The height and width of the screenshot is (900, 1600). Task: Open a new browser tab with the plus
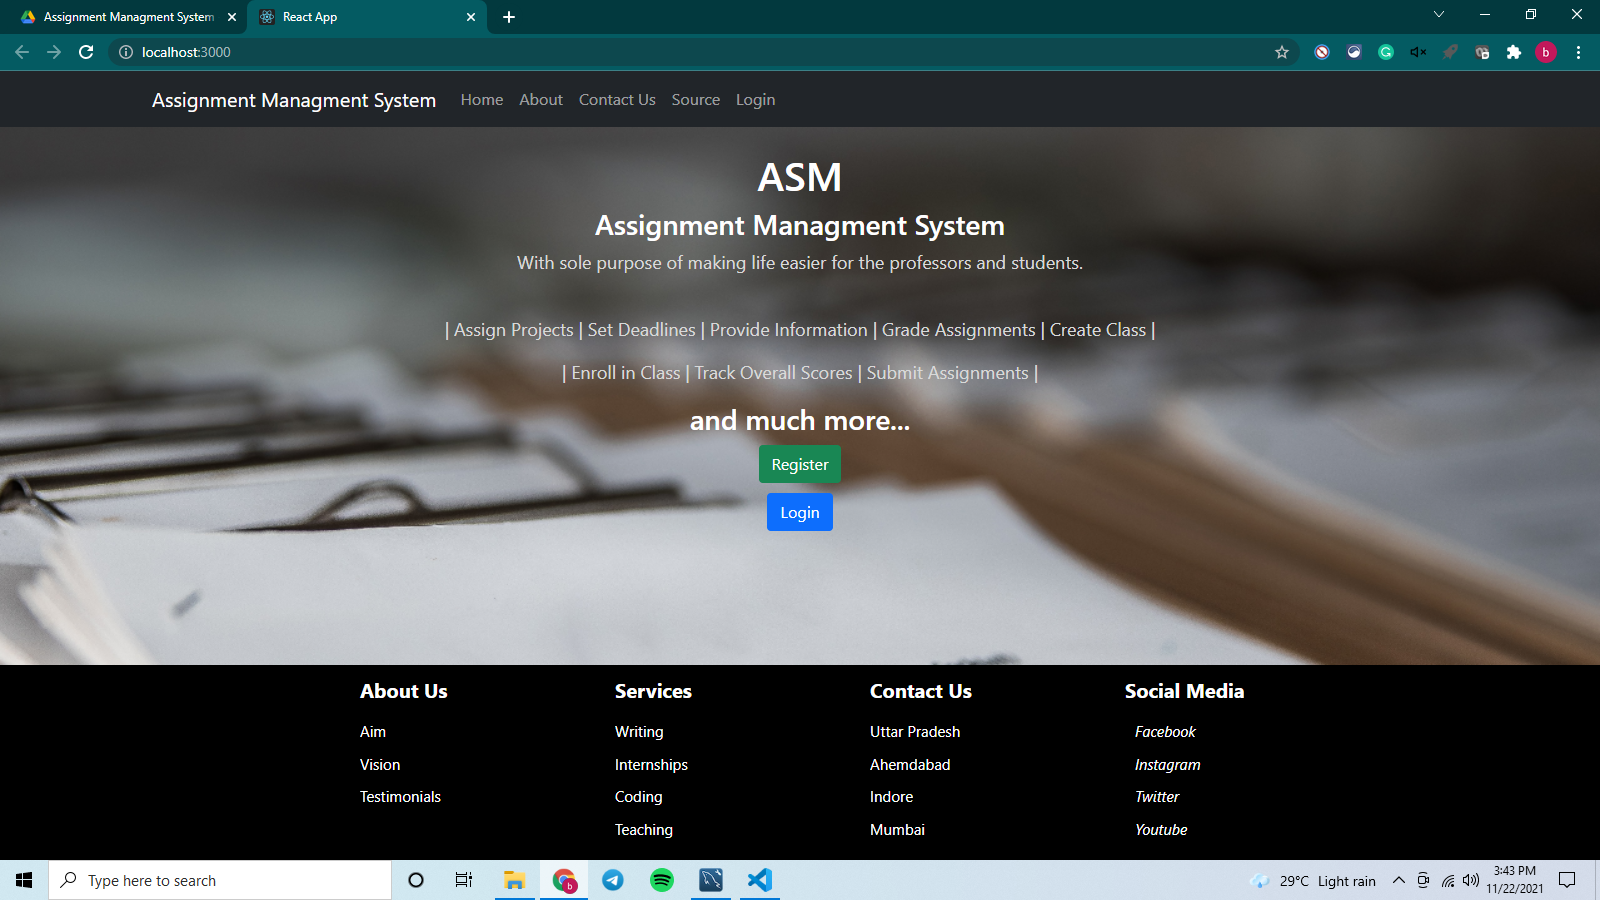click(509, 17)
